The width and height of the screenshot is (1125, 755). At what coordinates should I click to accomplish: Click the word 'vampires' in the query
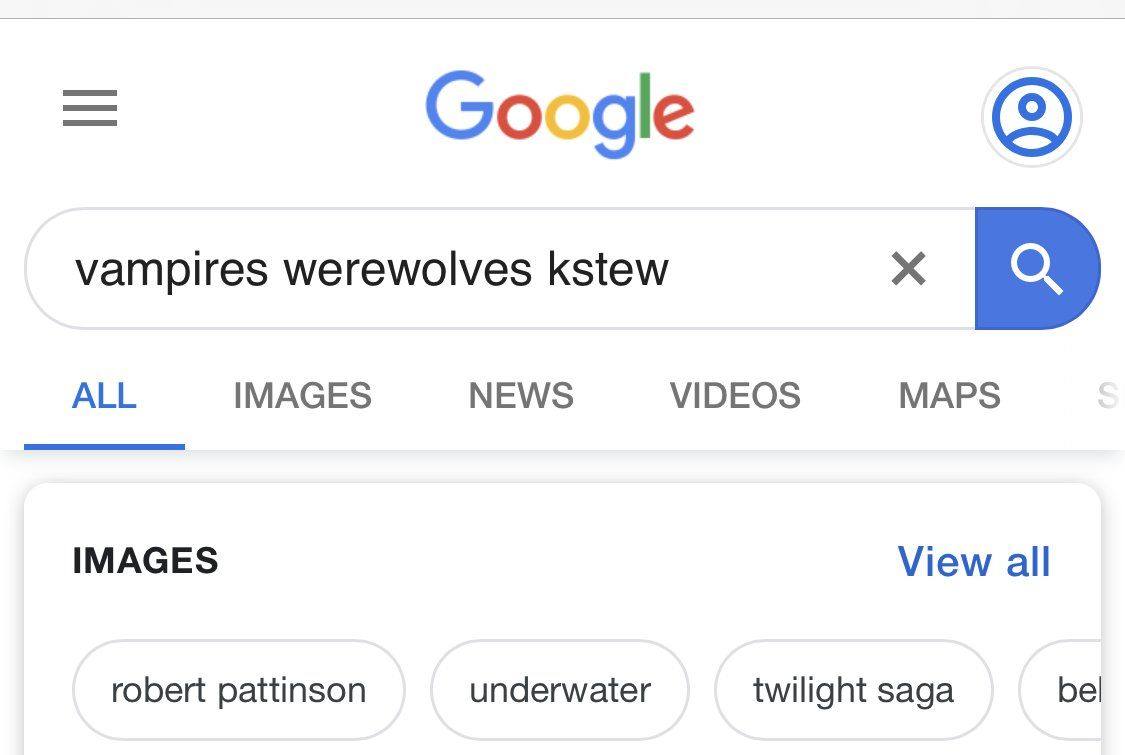pyautogui.click(x=171, y=269)
